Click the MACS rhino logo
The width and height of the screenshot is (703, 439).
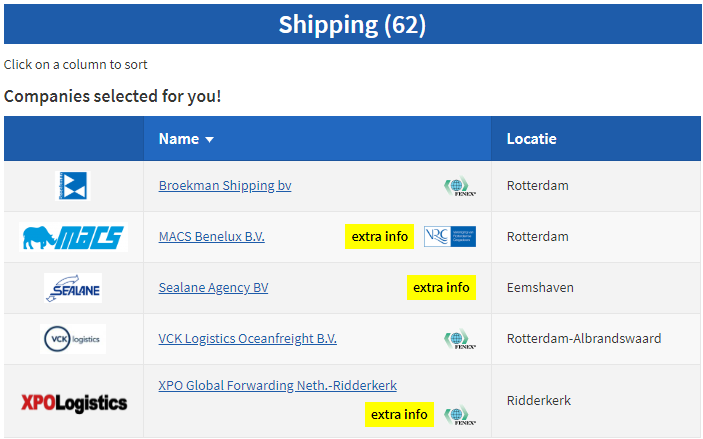tap(74, 237)
